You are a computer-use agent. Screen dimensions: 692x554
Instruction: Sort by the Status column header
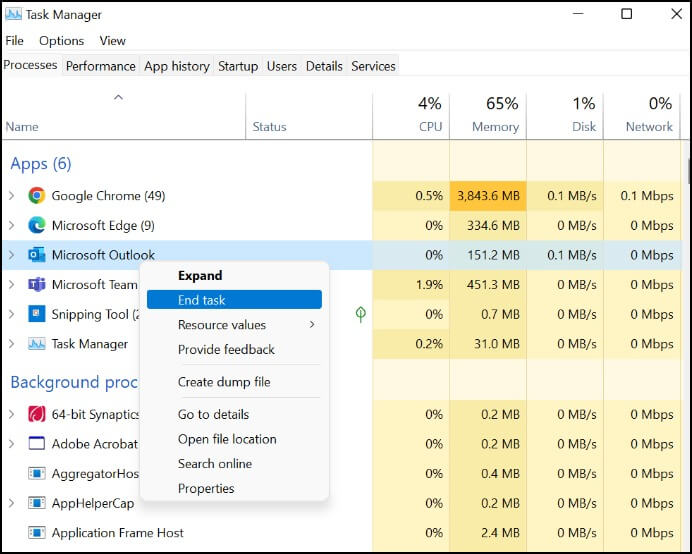coord(309,117)
